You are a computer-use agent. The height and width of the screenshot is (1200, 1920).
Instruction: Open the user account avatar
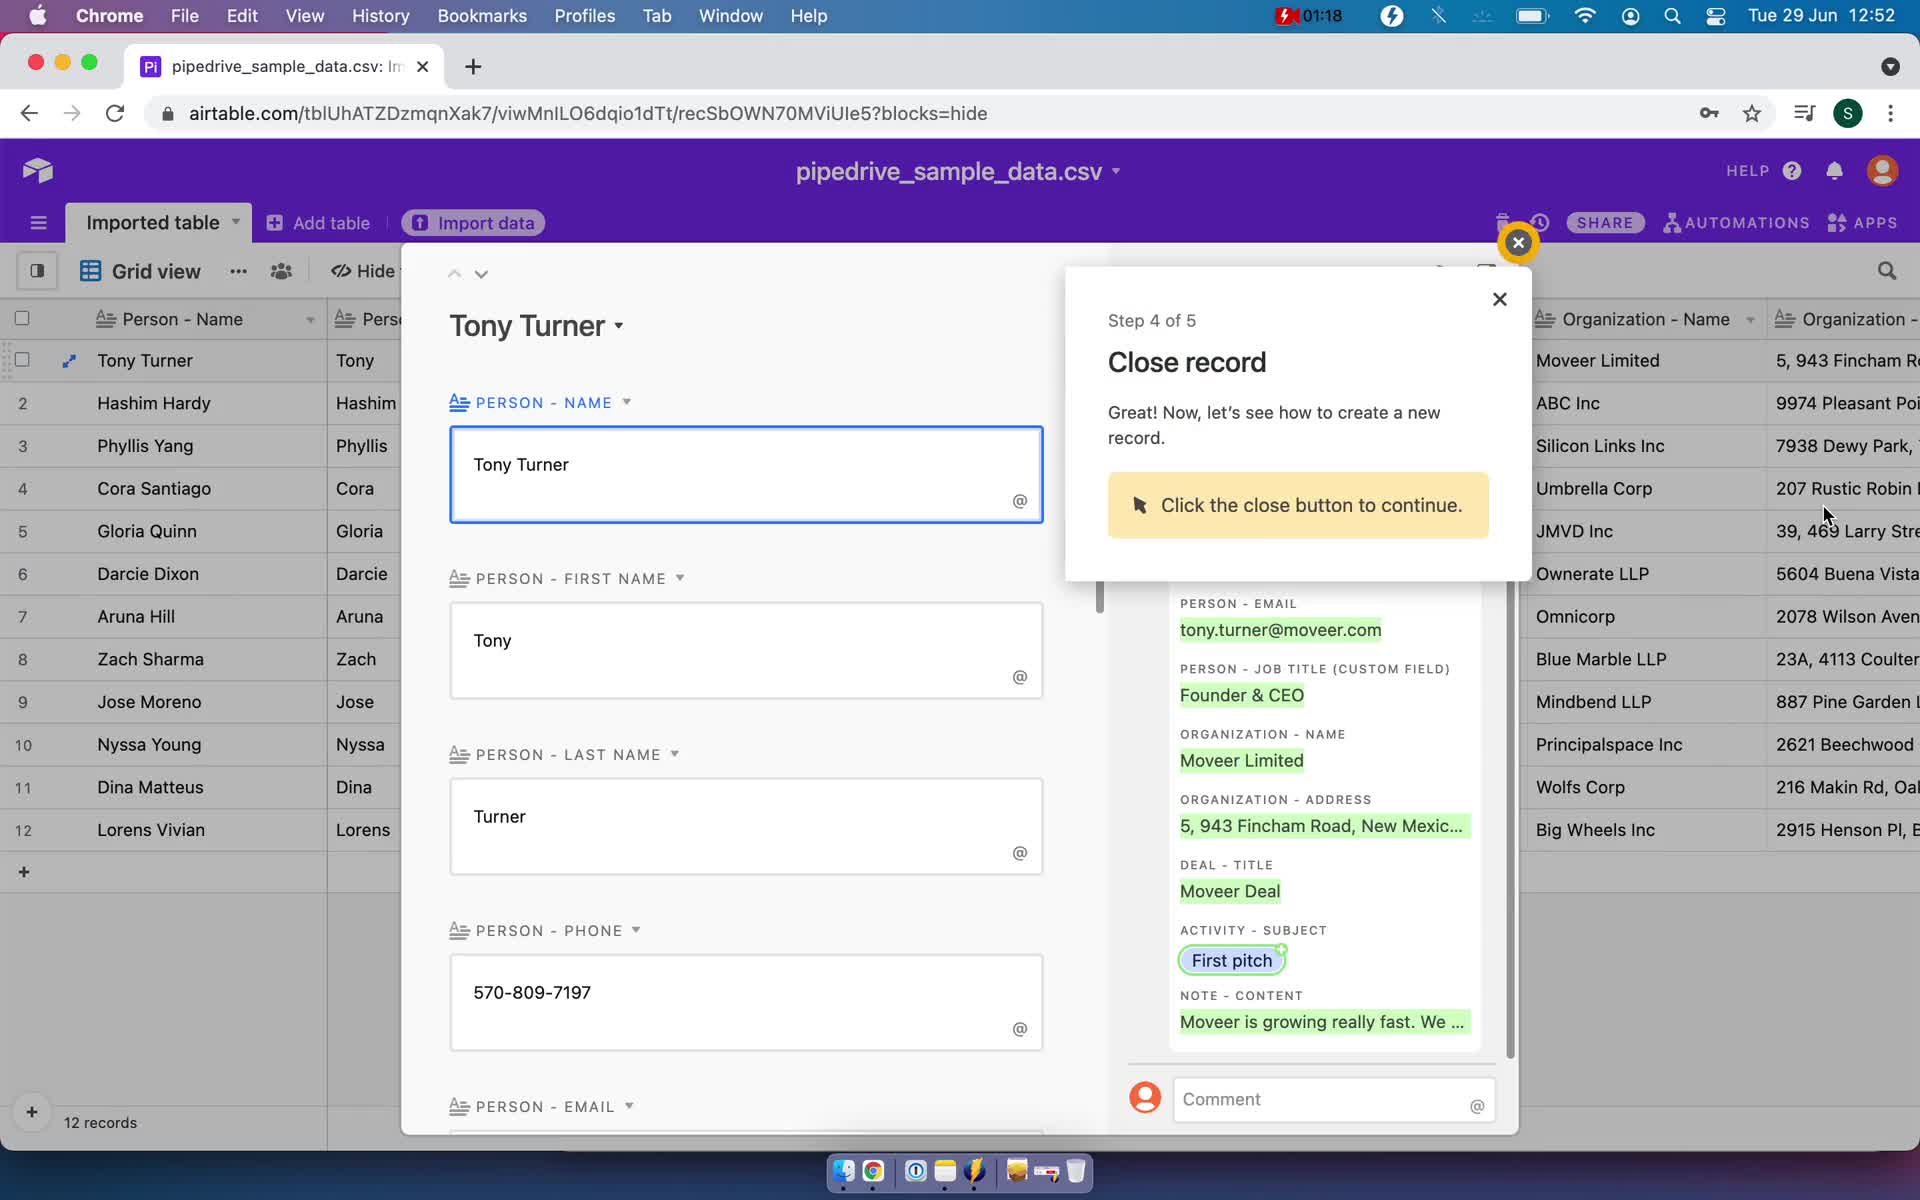(1882, 170)
